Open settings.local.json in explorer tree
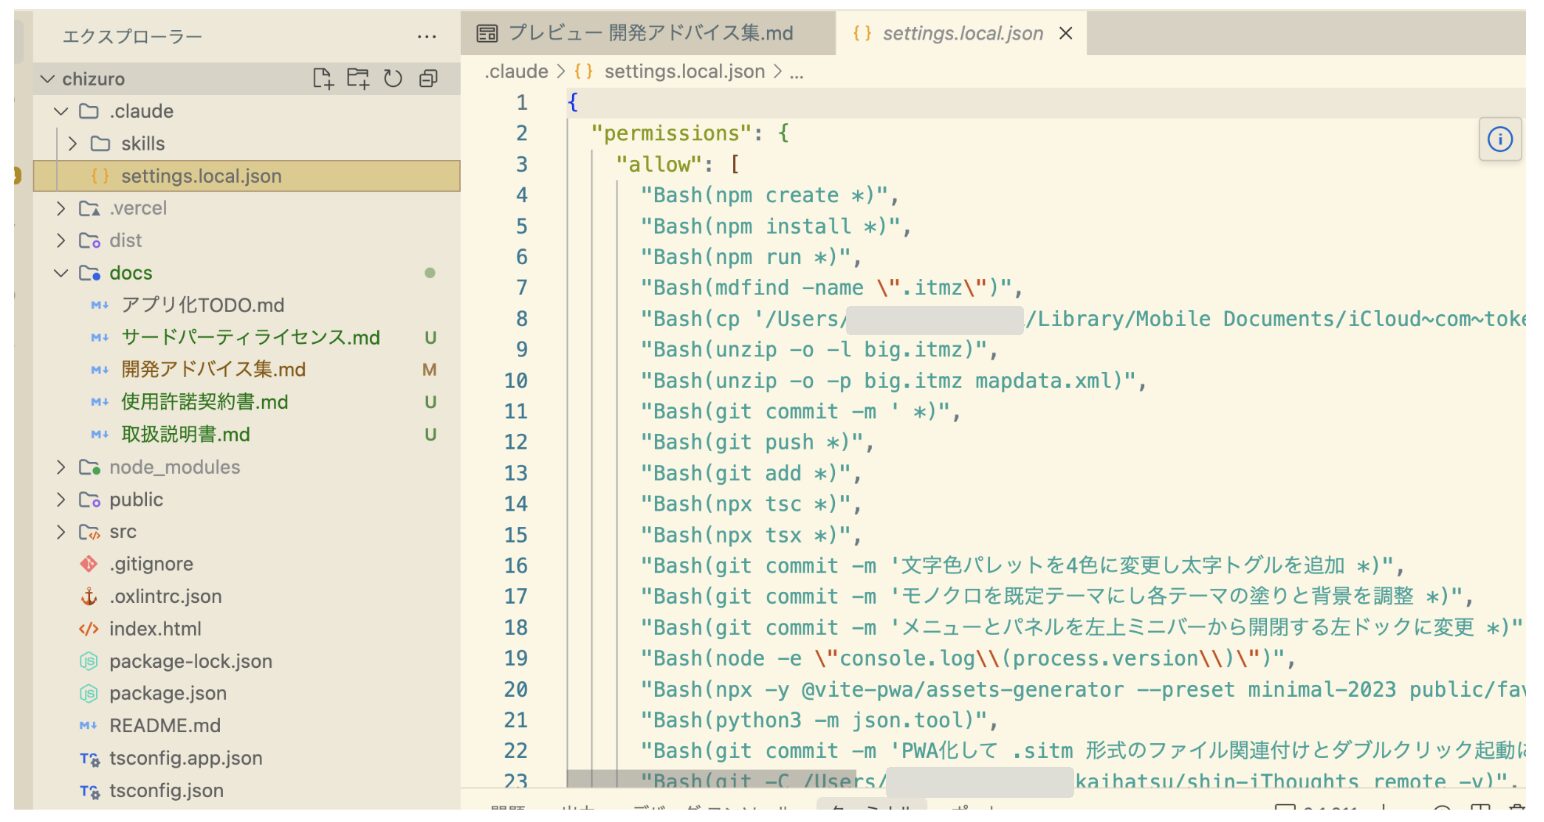 pyautogui.click(x=247, y=176)
